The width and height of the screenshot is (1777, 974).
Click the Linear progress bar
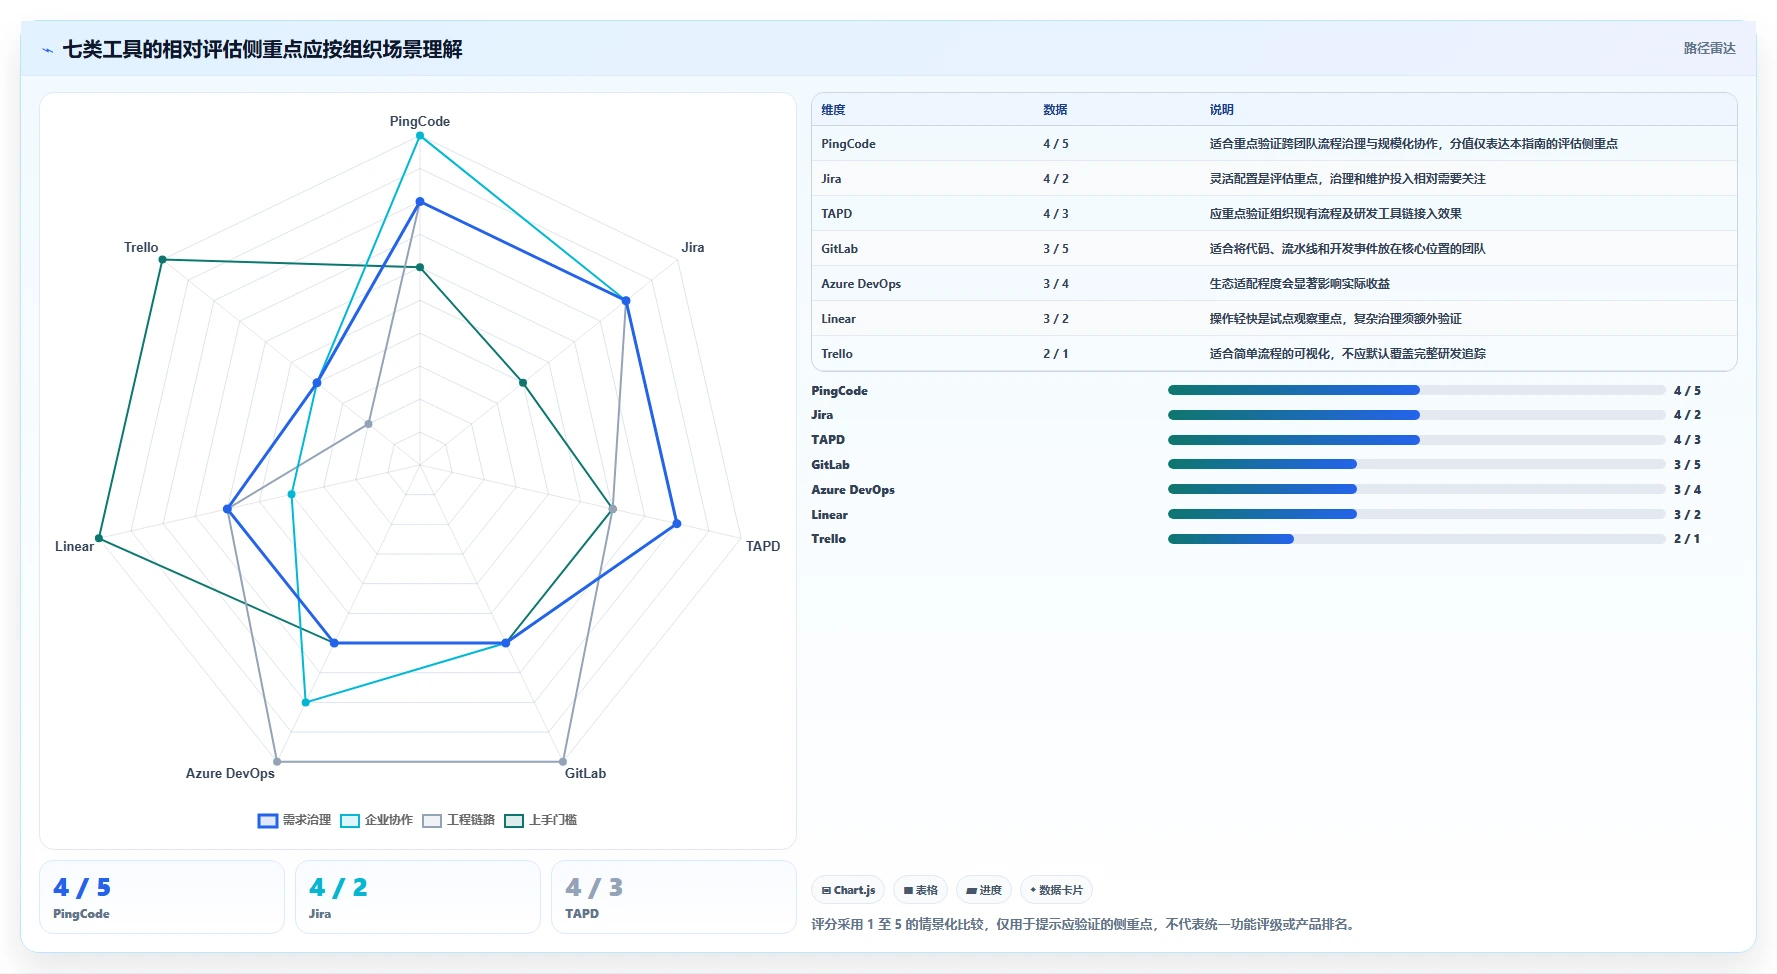[1416, 514]
